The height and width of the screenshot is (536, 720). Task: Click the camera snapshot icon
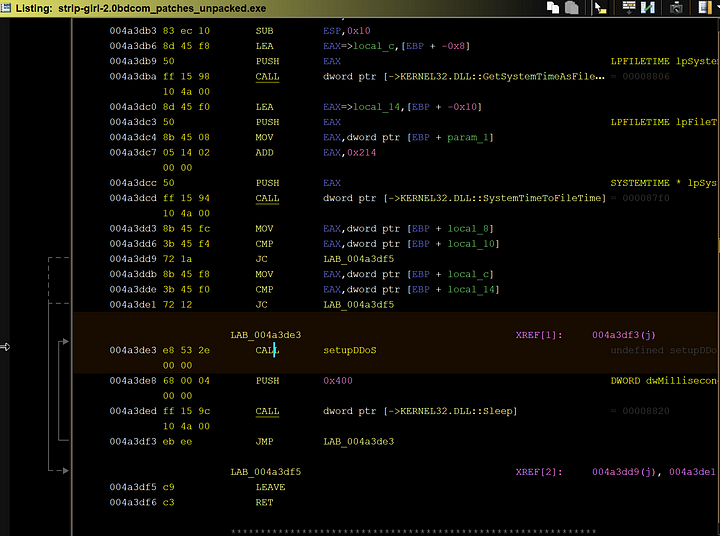(x=676, y=8)
